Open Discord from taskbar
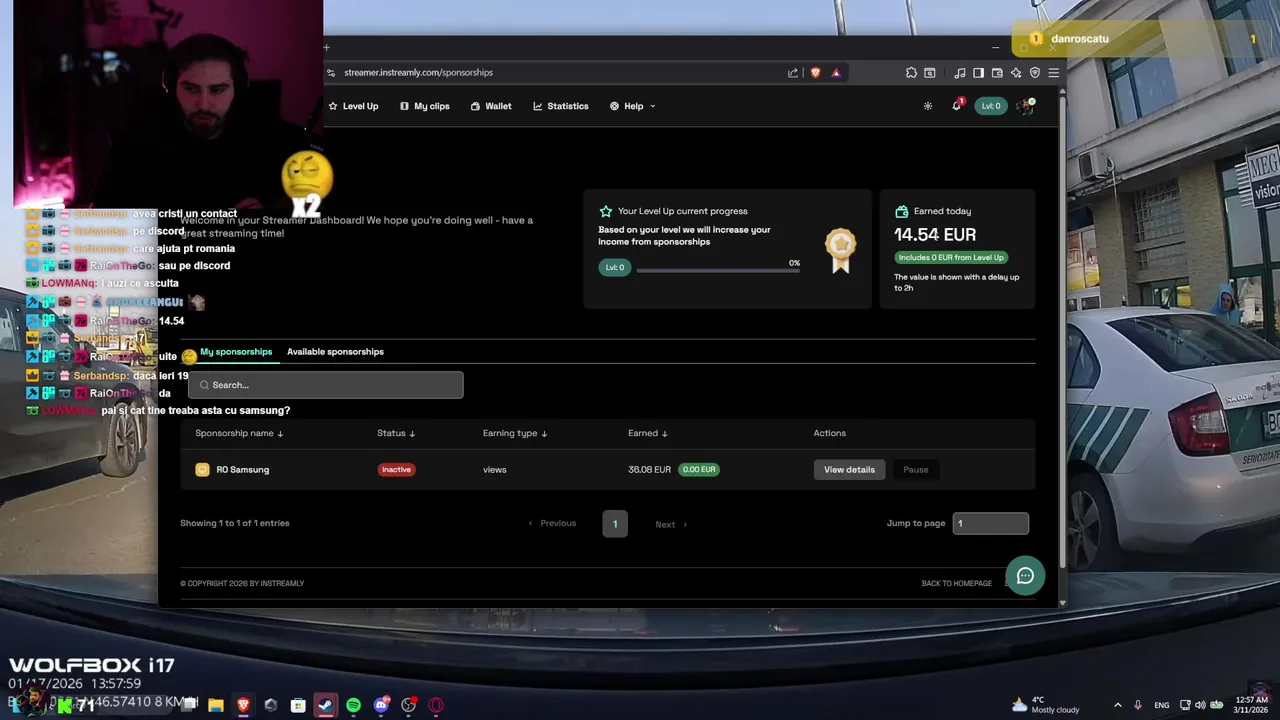 [x=381, y=705]
